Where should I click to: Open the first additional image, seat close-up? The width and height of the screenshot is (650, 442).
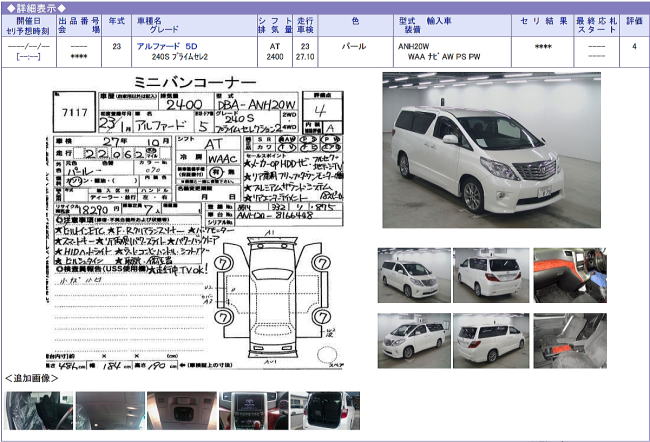pos(39,410)
